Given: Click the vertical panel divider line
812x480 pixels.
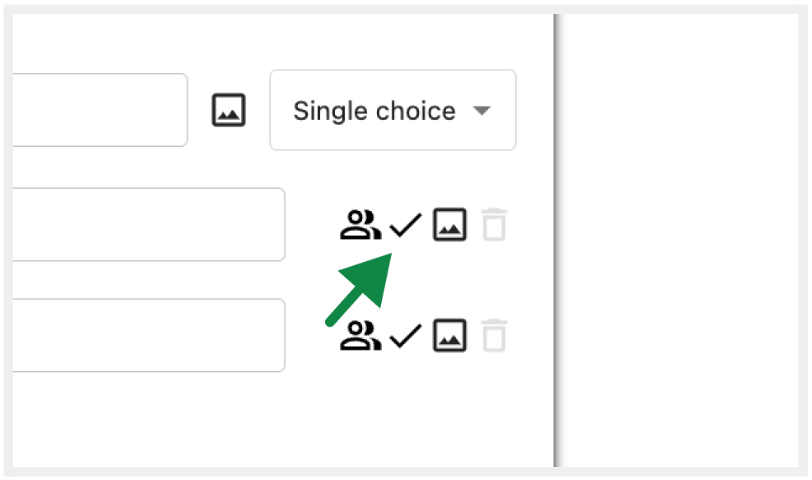Looking at the screenshot, I should (554, 240).
